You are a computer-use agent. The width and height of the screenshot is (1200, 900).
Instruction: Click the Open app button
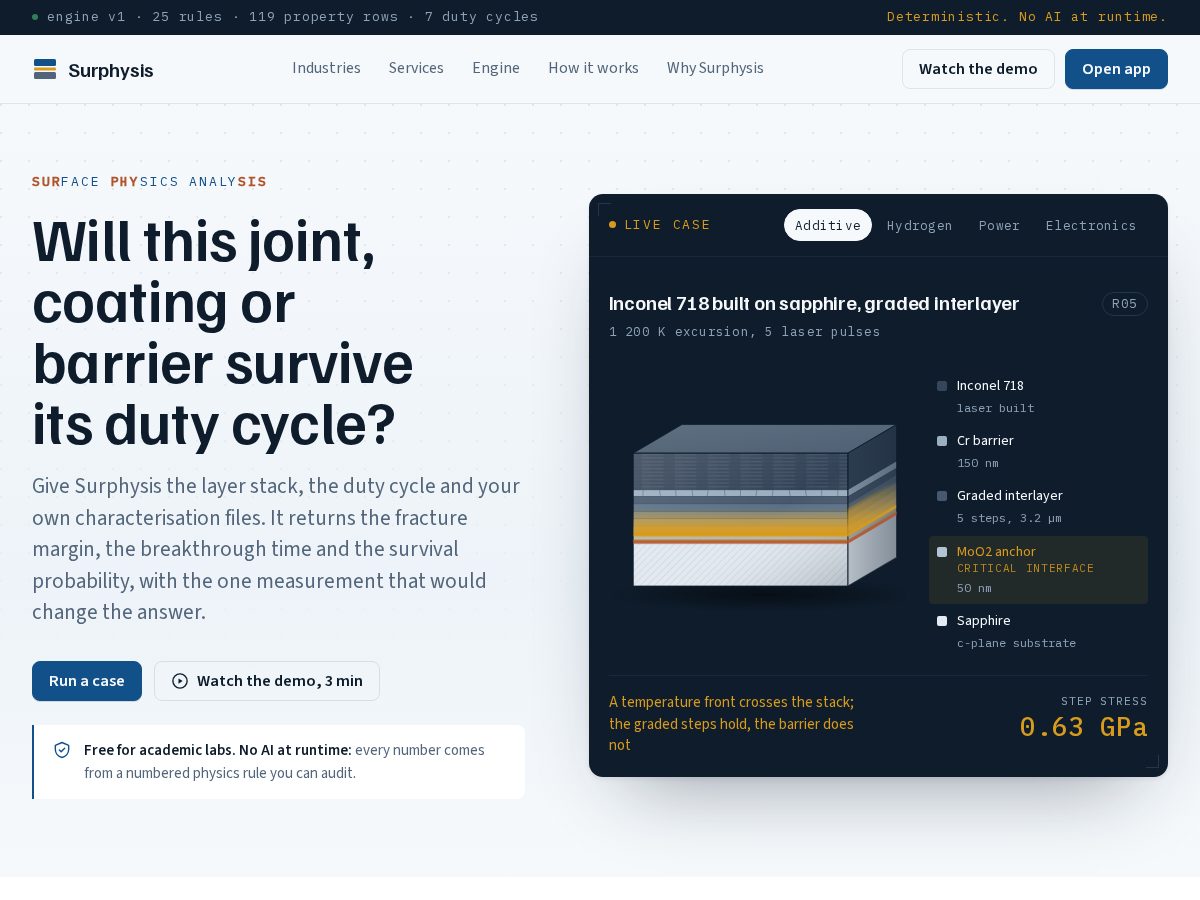1116,69
